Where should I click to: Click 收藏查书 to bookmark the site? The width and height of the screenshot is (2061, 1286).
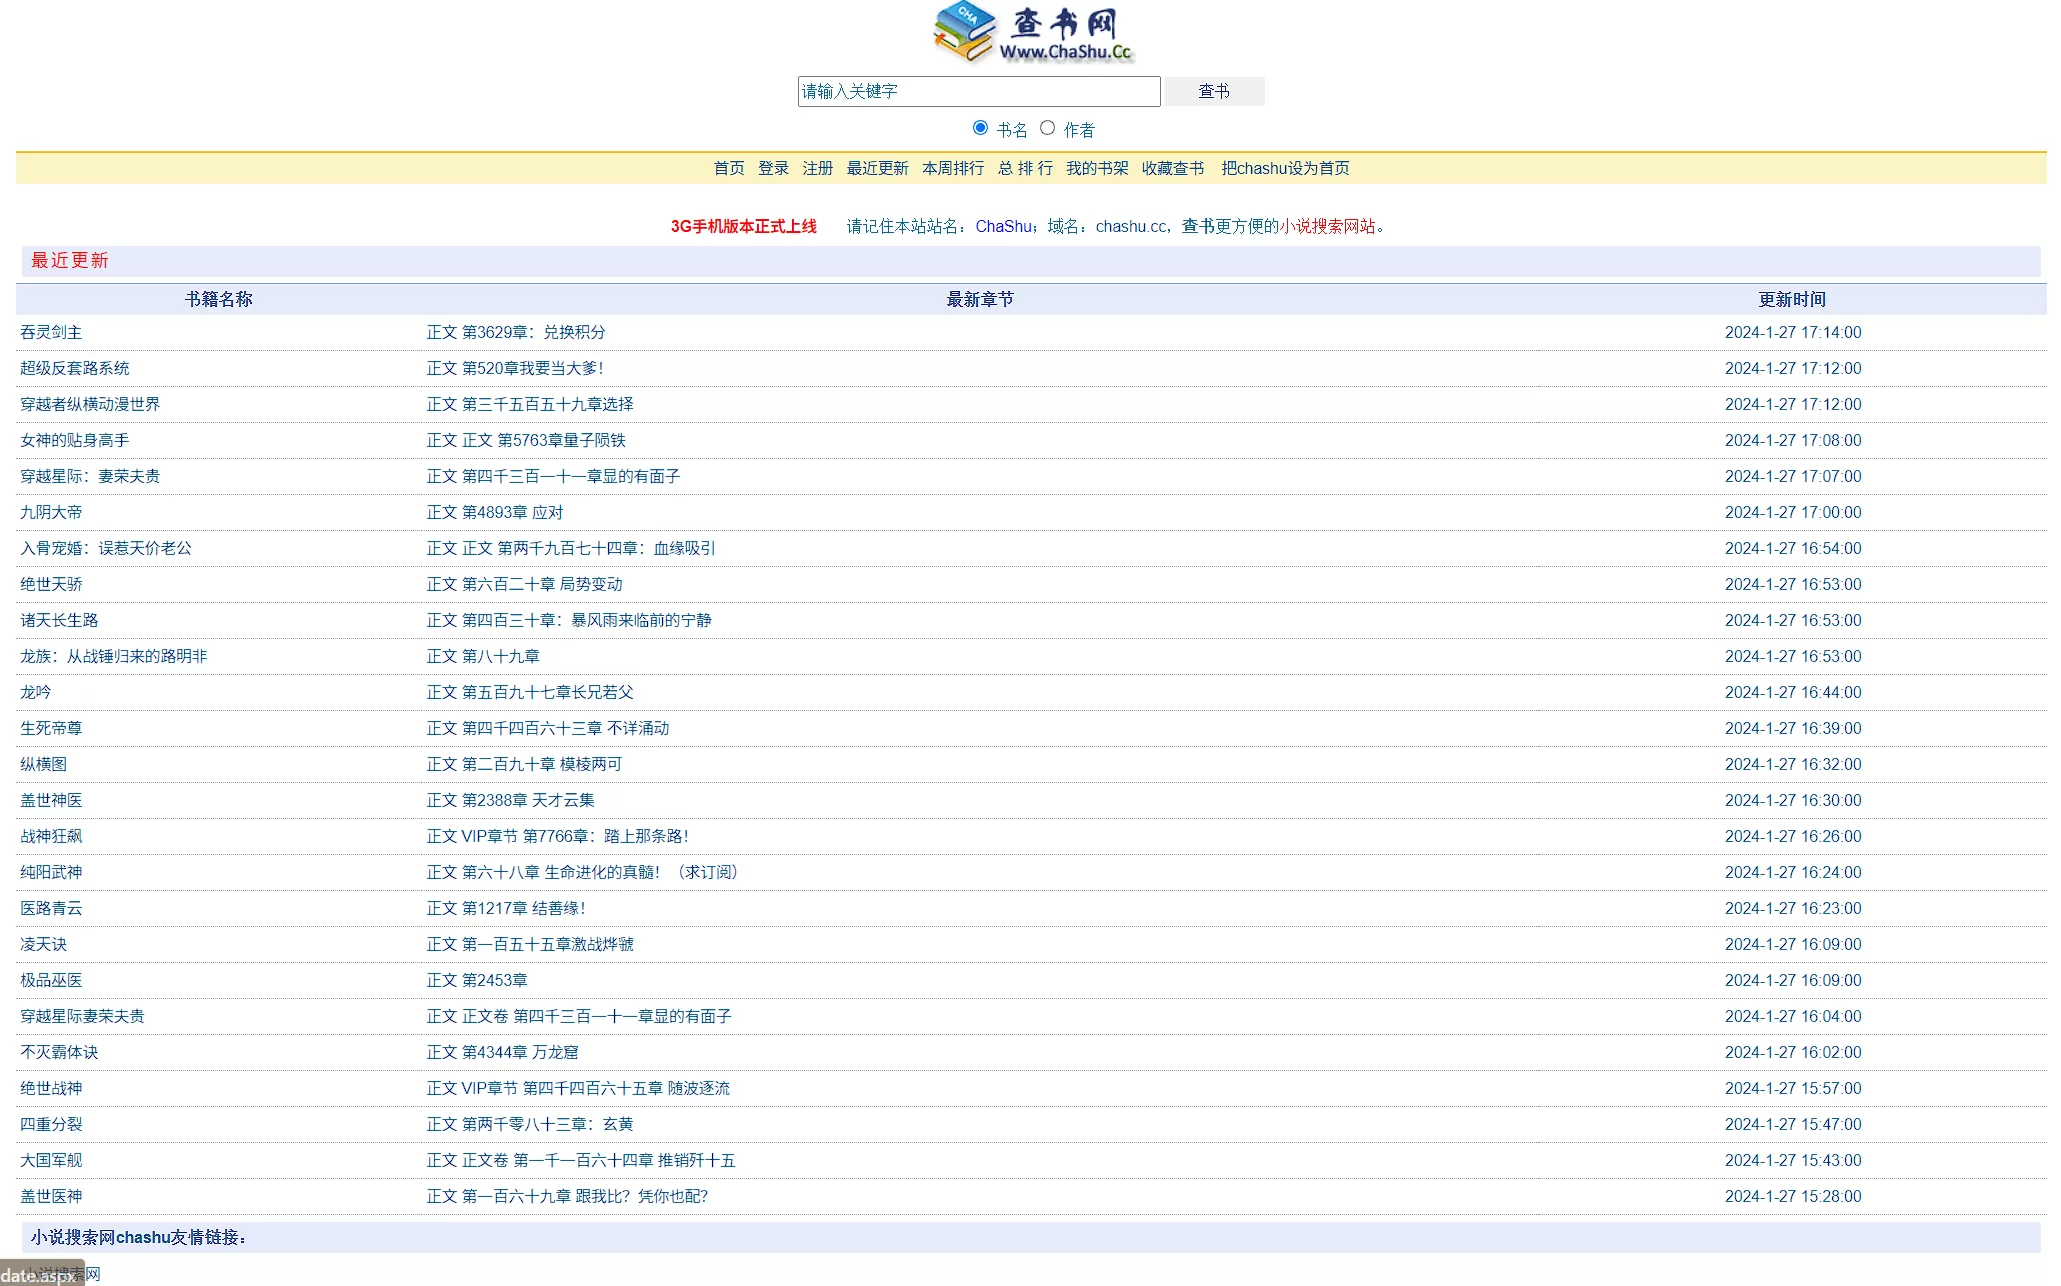point(1172,168)
